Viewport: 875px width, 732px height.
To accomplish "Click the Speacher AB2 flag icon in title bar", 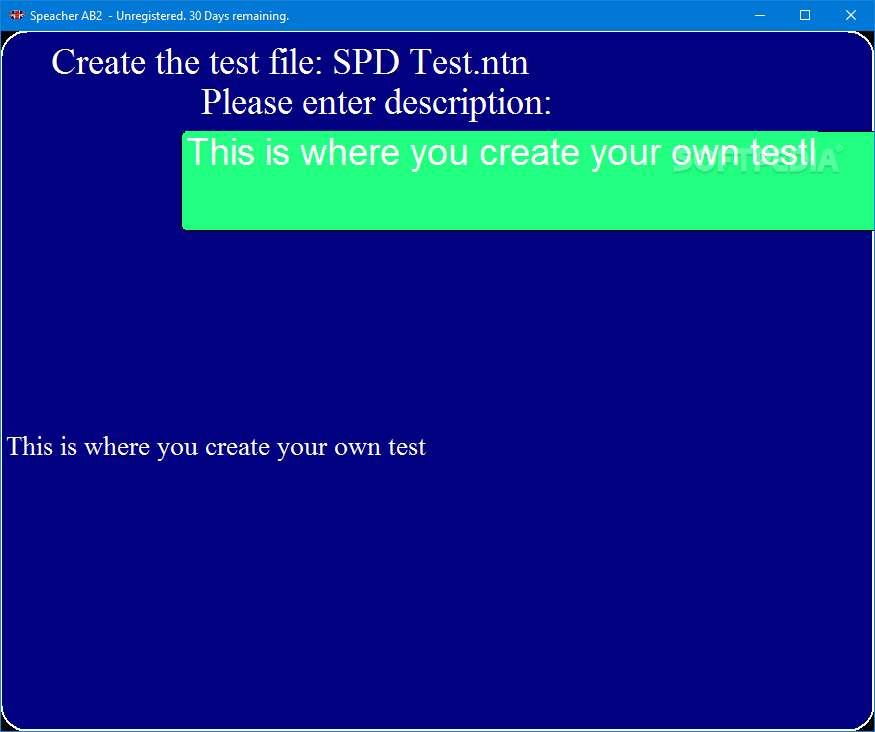I will (16, 16).
